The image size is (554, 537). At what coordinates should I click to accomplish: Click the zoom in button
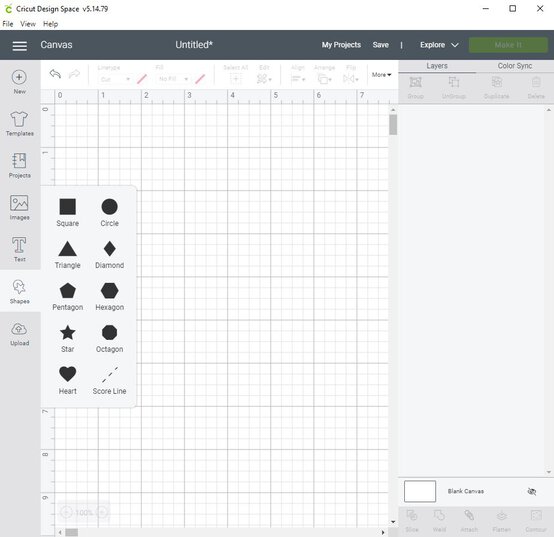[x=102, y=512]
